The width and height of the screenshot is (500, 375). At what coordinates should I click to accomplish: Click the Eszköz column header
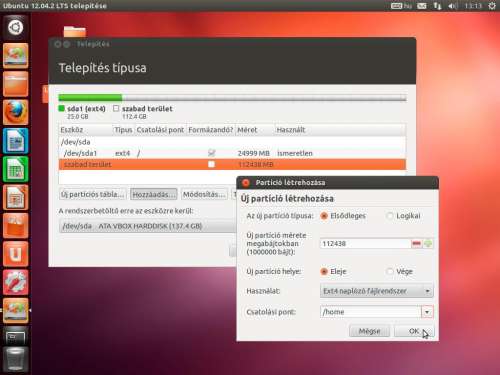[x=86, y=130]
